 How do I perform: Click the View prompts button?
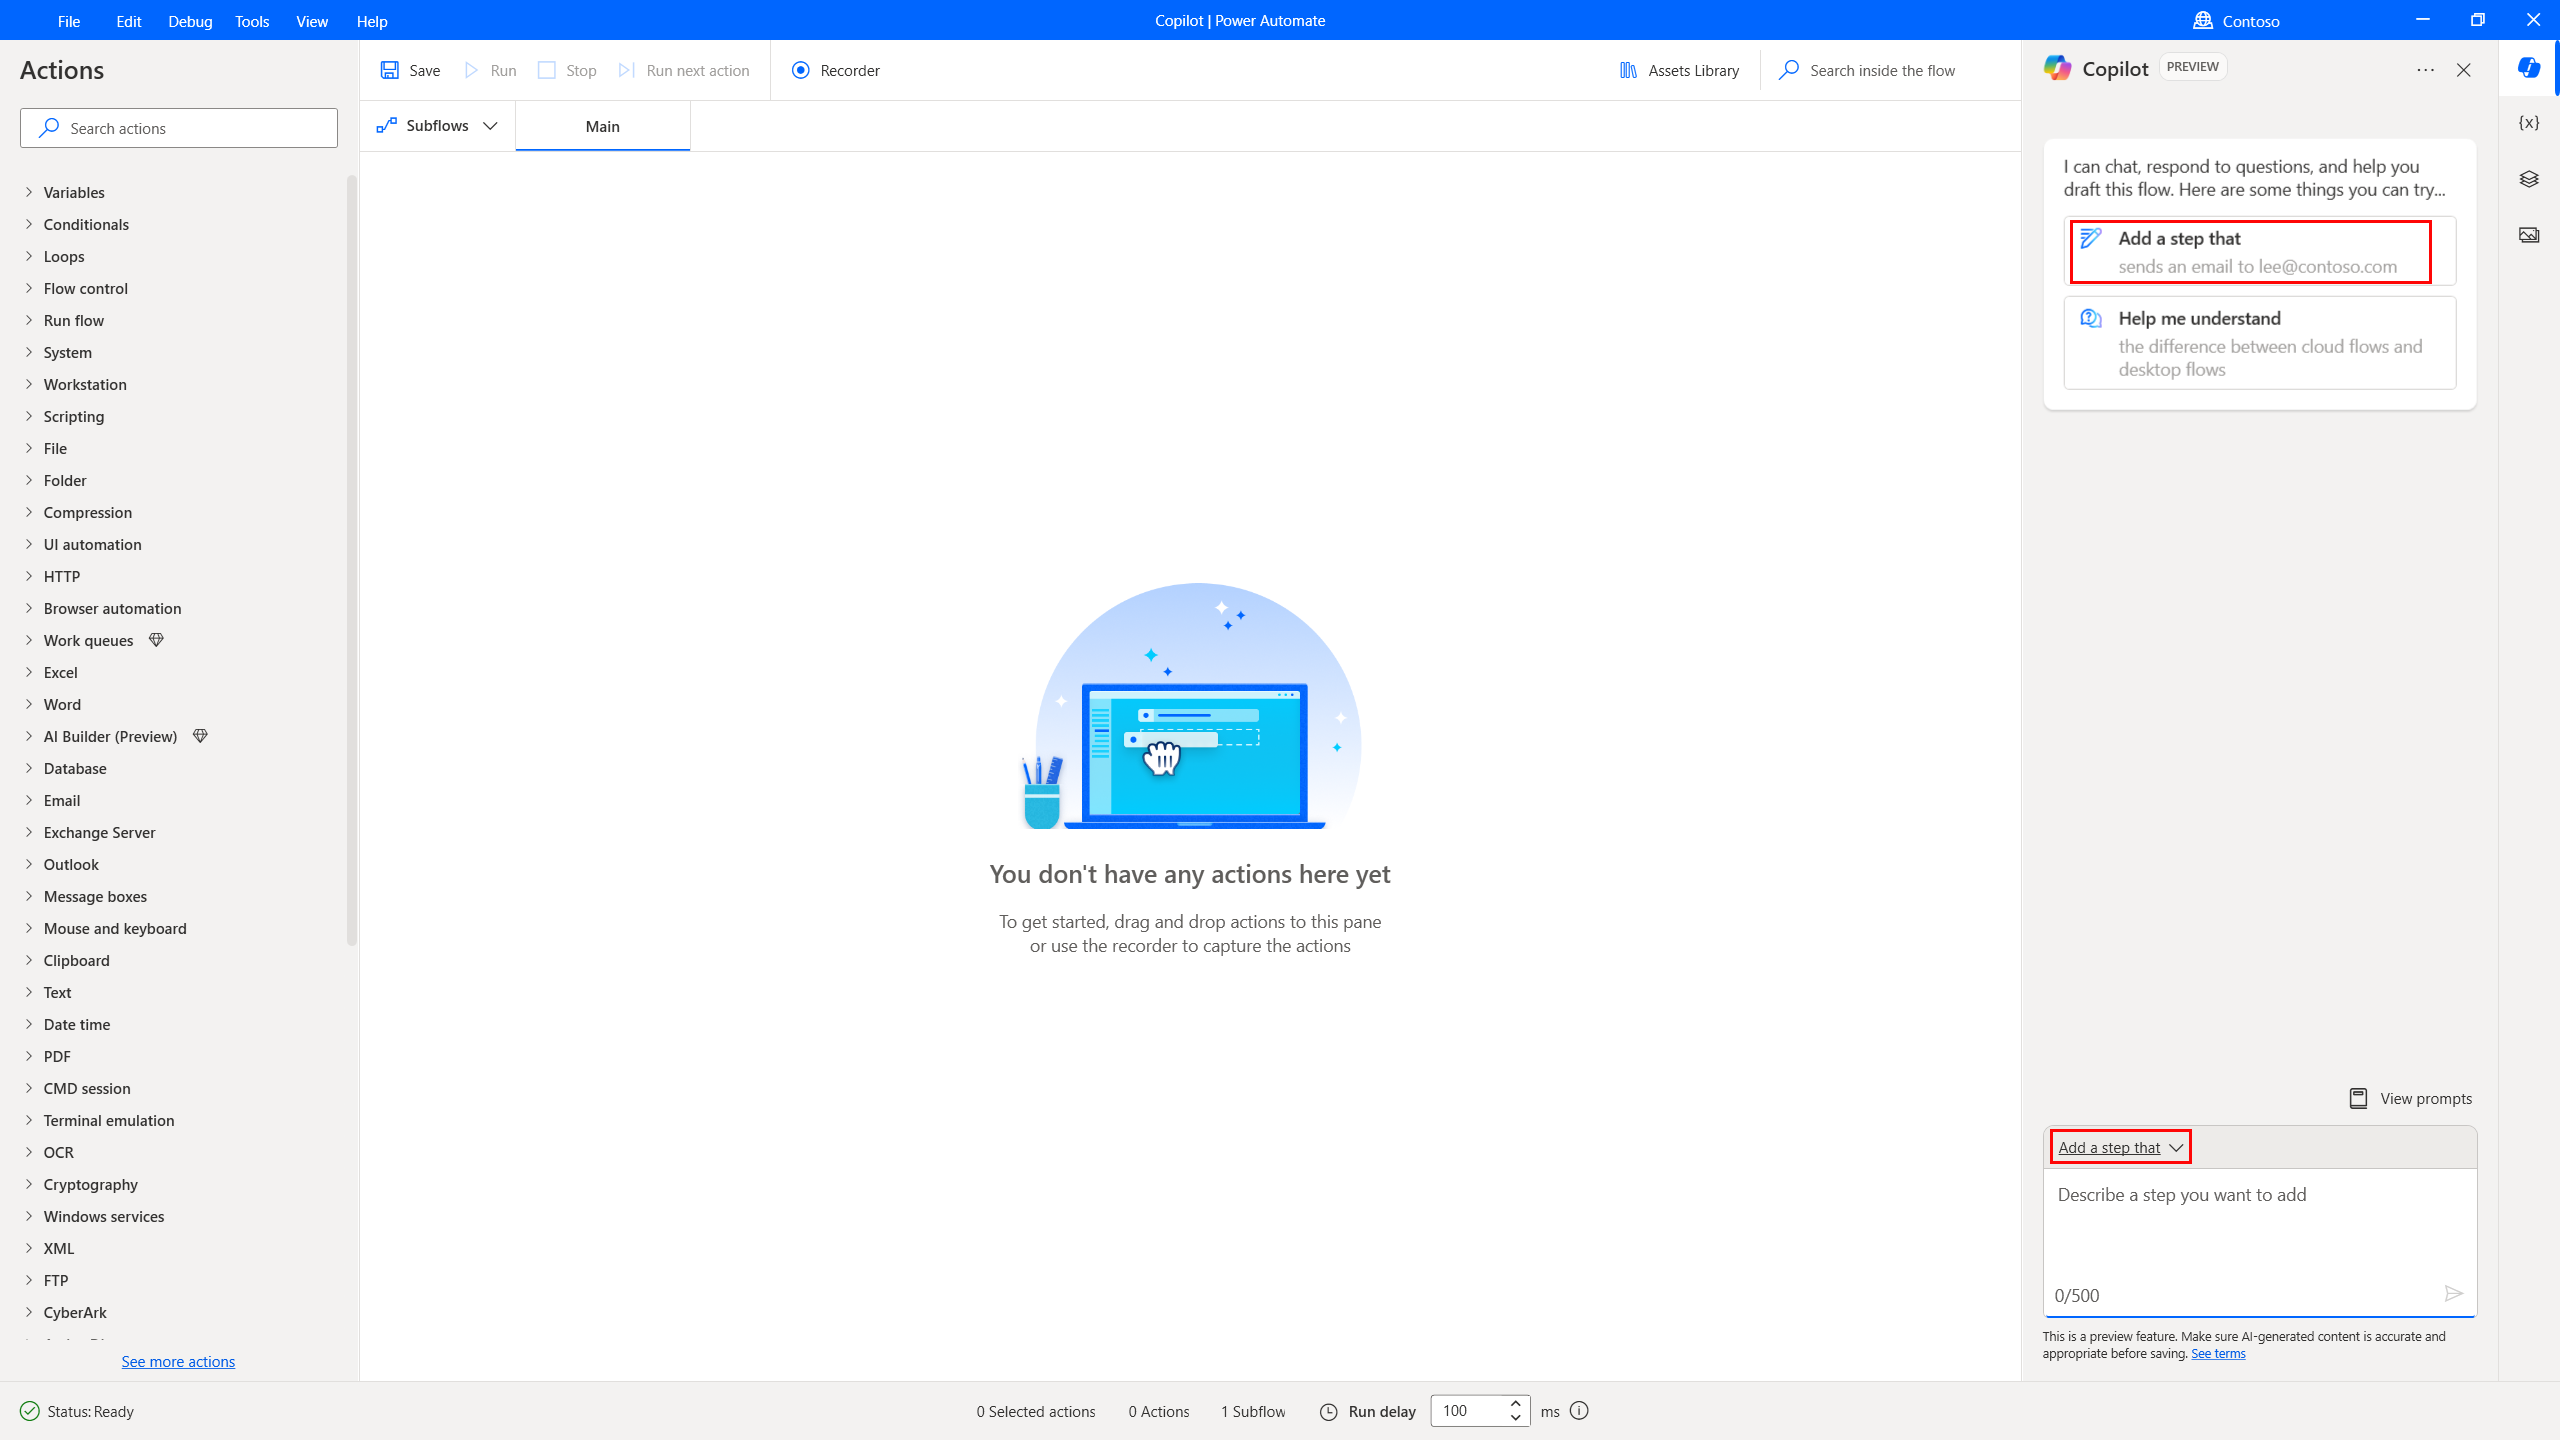point(2412,1099)
